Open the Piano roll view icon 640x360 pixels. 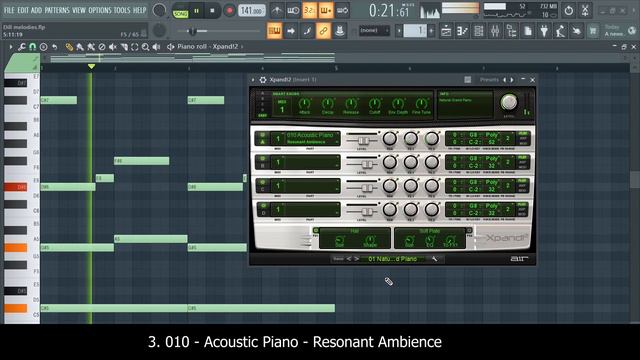(462, 31)
